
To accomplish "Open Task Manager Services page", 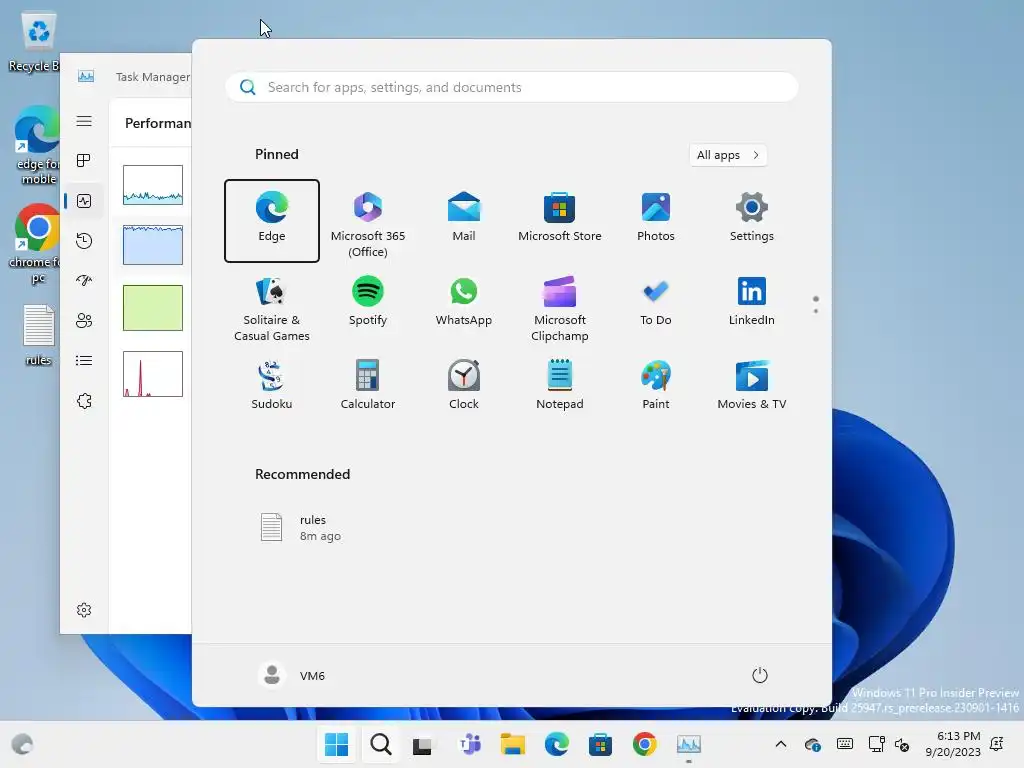I will [84, 401].
